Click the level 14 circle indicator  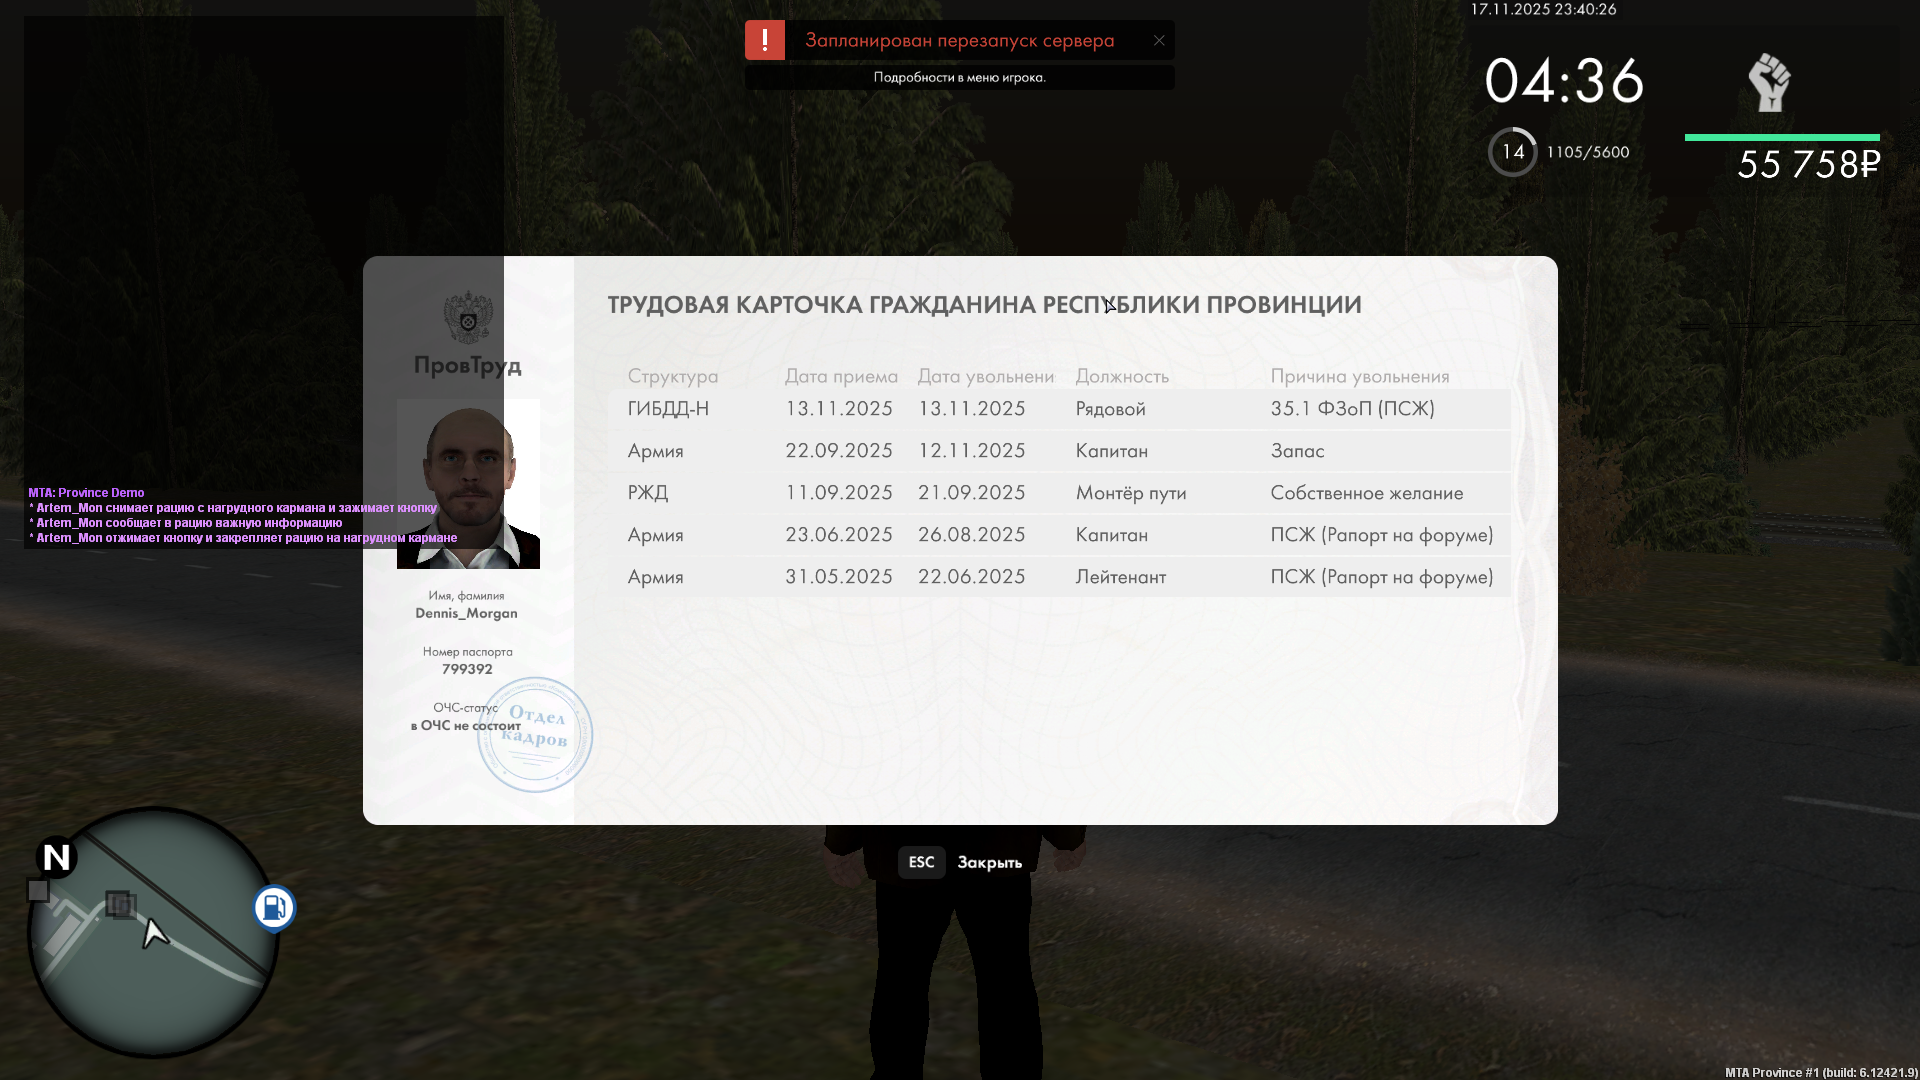coord(1512,152)
